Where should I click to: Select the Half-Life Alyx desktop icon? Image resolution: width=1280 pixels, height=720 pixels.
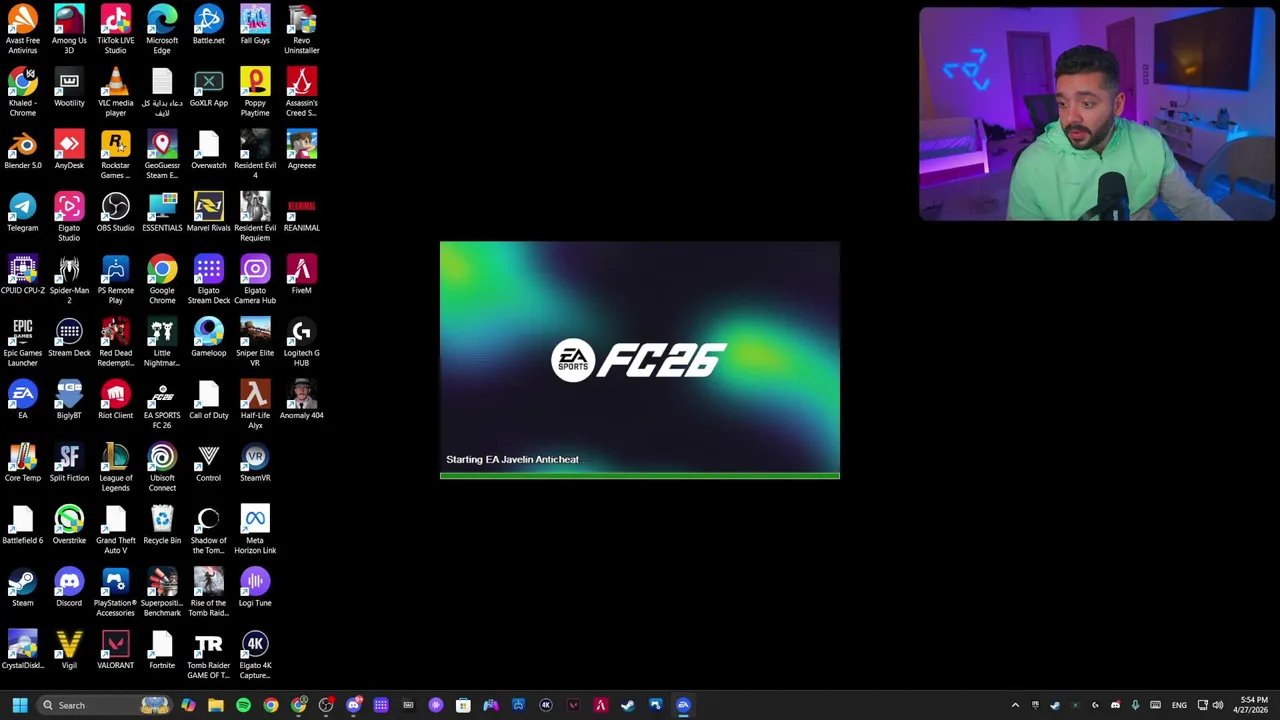[x=255, y=405]
